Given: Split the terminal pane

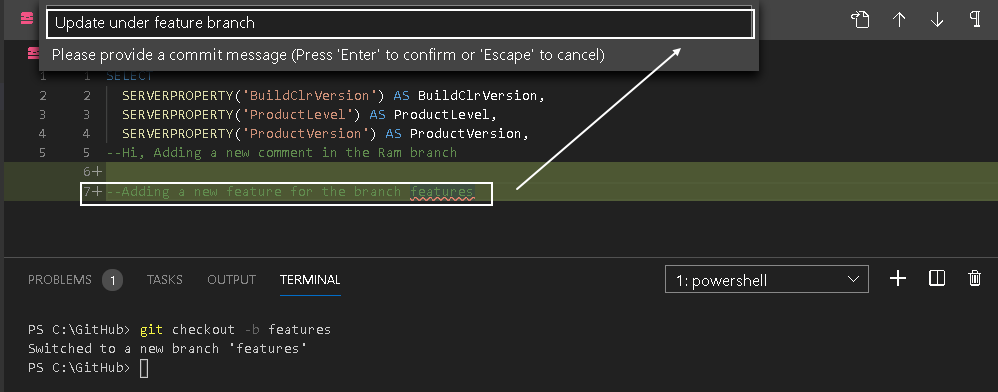Looking at the screenshot, I should [x=937, y=278].
